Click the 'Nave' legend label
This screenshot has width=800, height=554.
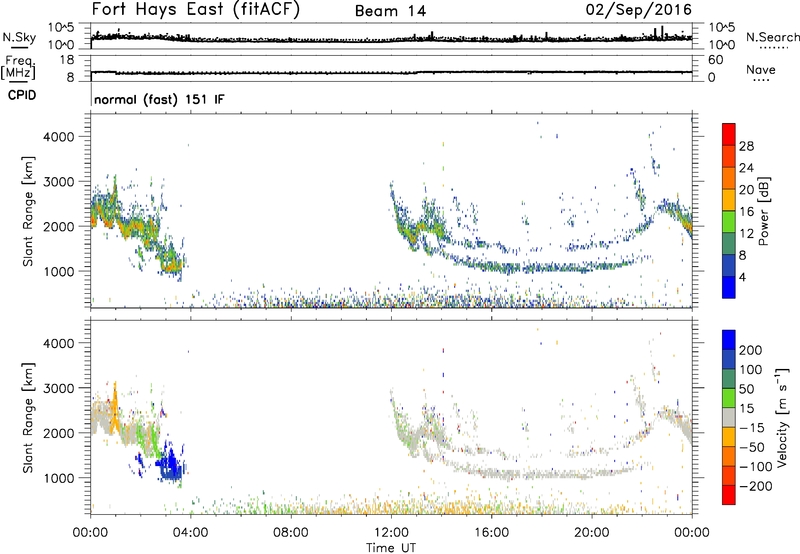click(x=760, y=69)
